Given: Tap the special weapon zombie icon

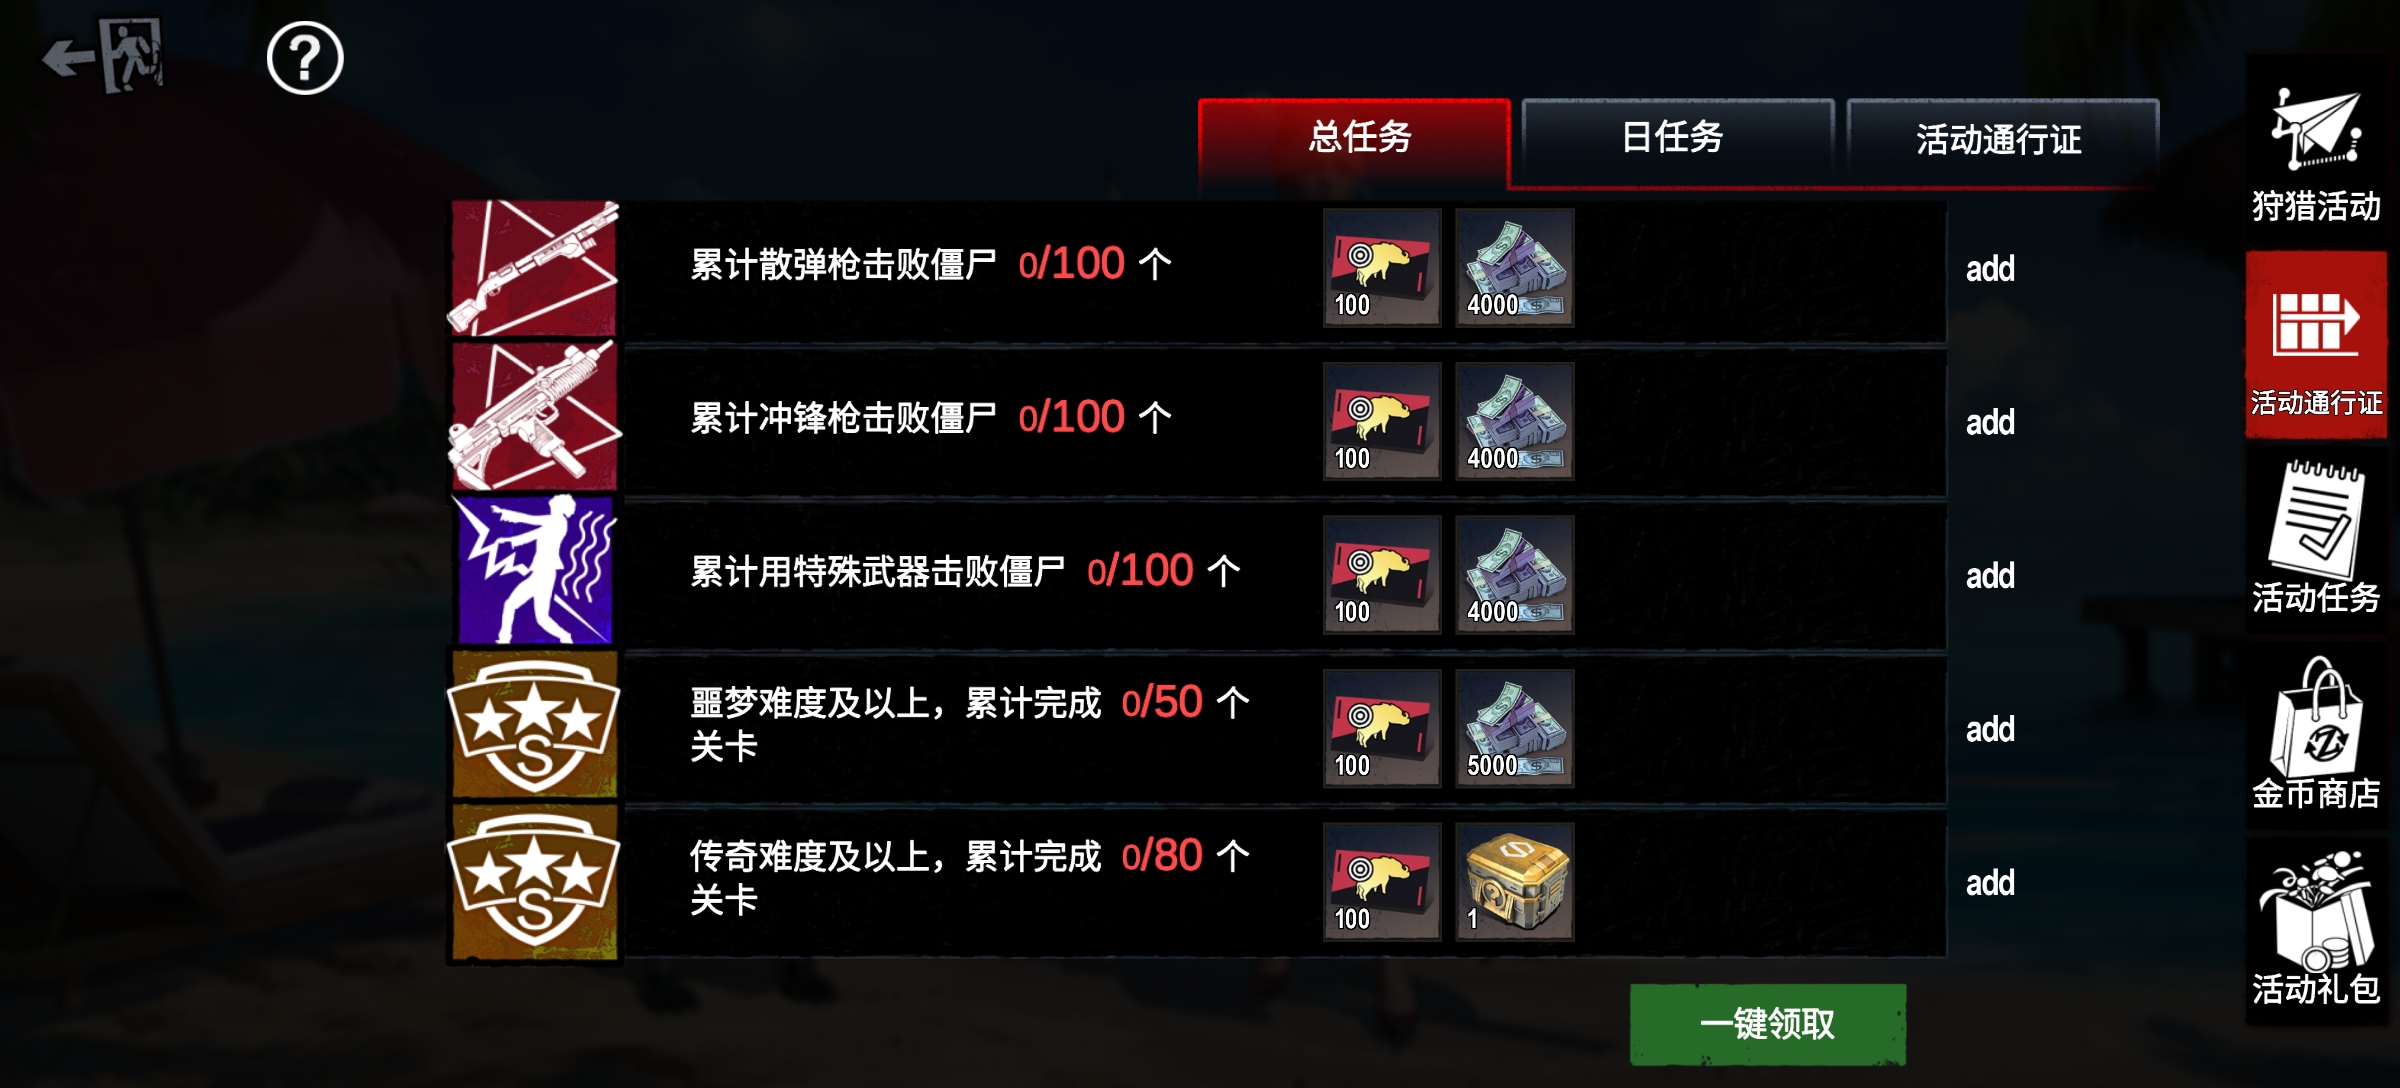Looking at the screenshot, I should pyautogui.click(x=535, y=570).
